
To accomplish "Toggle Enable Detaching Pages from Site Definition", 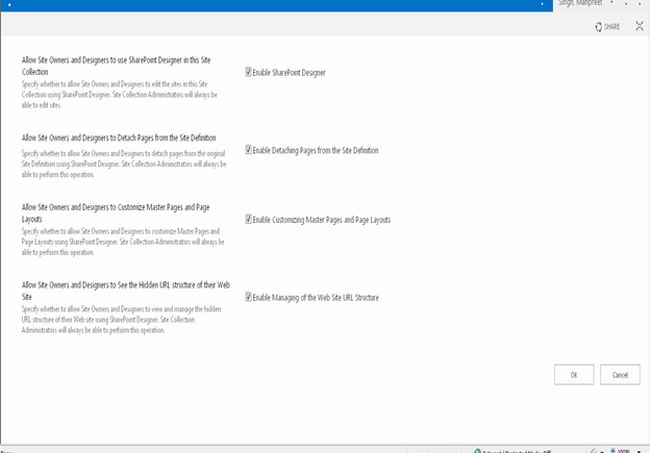I will point(248,150).
